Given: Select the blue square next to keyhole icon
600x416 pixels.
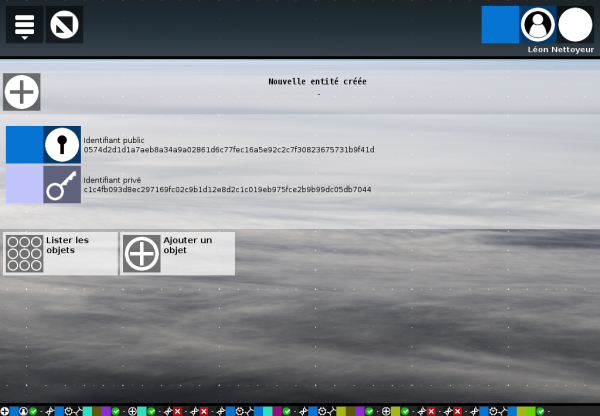Looking at the screenshot, I should (24, 145).
